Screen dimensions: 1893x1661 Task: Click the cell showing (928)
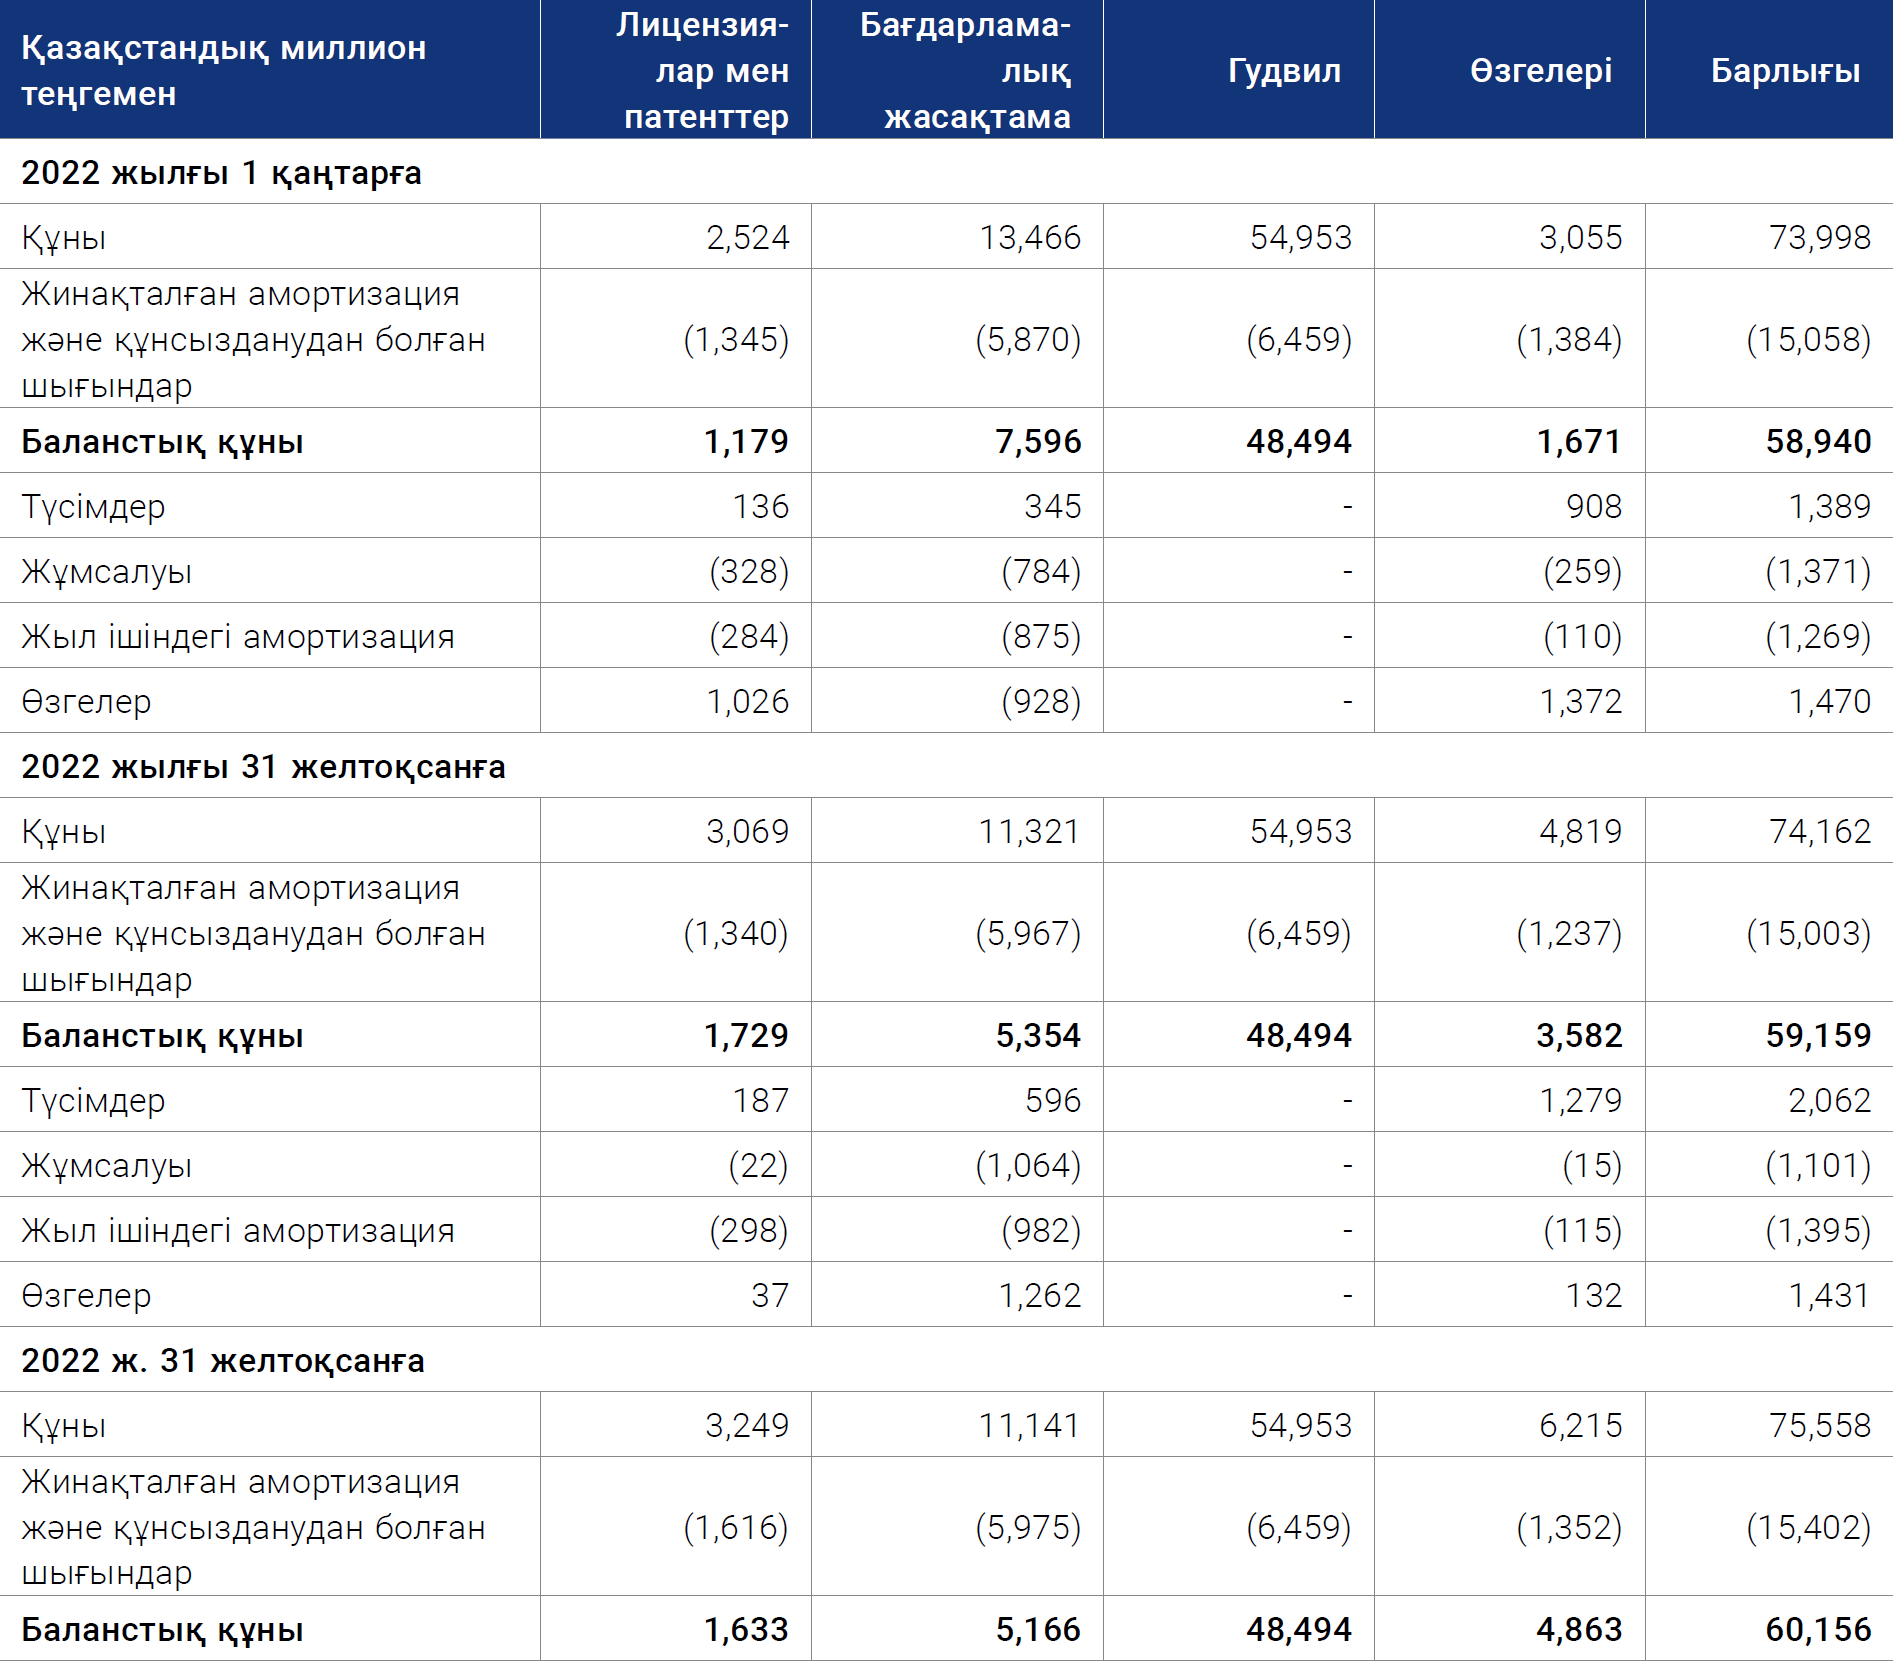tap(1041, 701)
